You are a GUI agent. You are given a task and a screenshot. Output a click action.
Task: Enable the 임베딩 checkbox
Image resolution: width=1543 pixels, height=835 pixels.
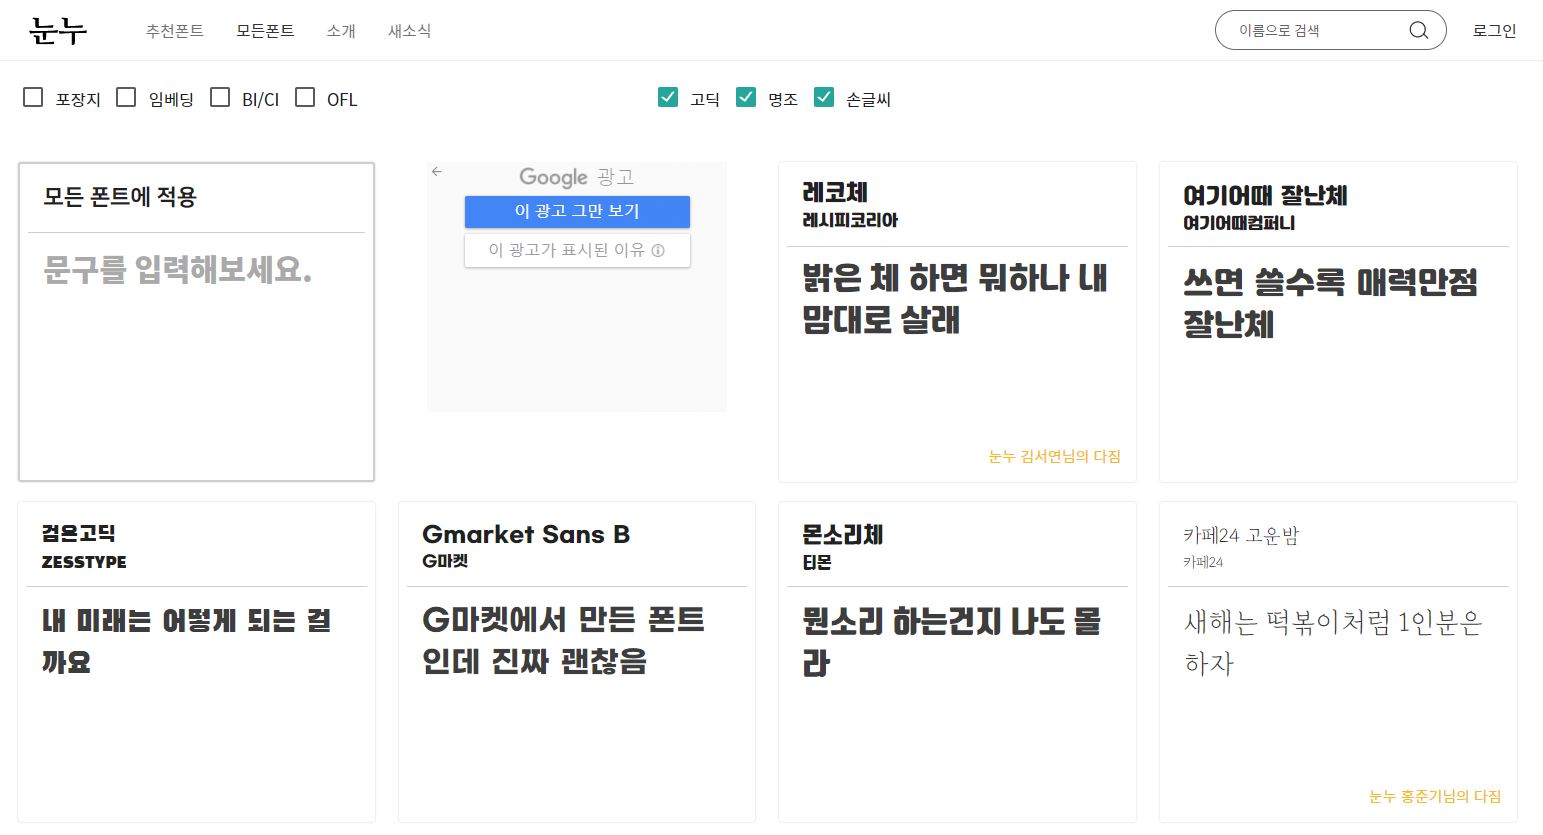tap(126, 97)
